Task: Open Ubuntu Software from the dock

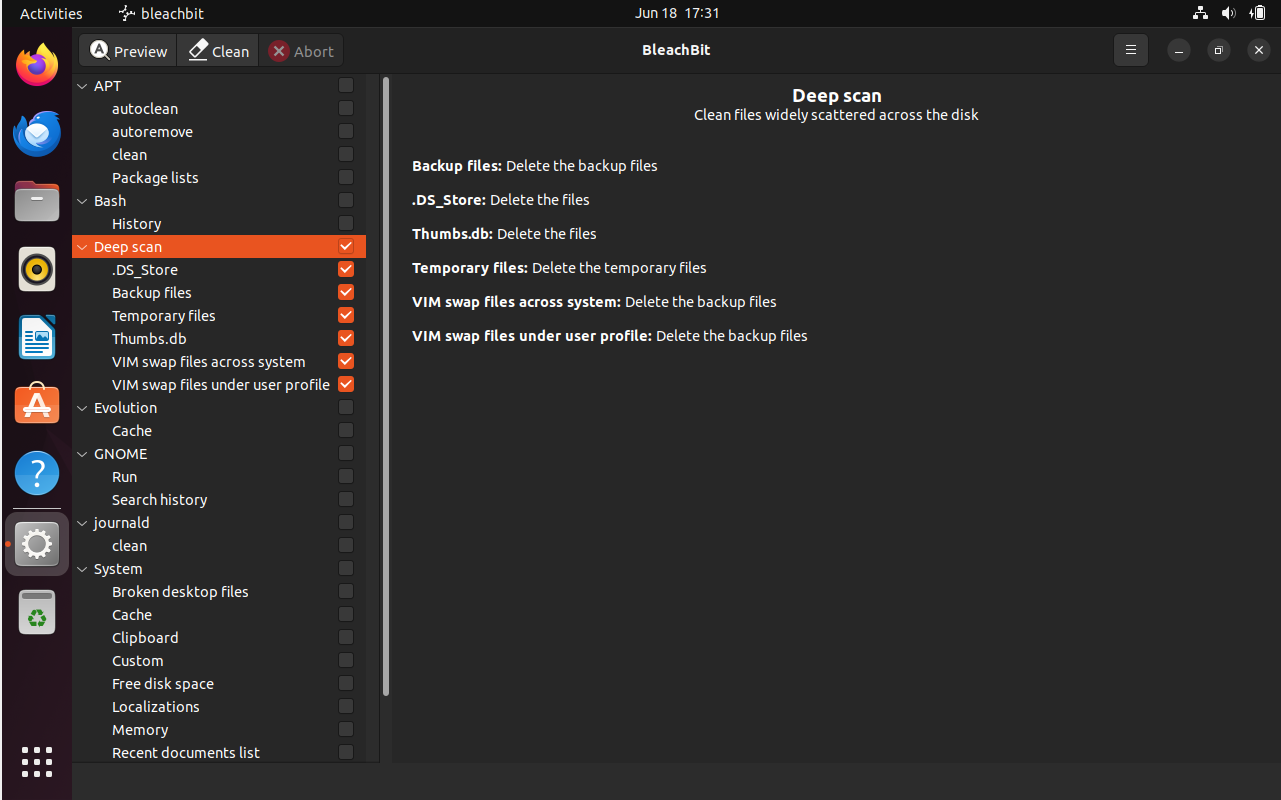Action: [36, 405]
